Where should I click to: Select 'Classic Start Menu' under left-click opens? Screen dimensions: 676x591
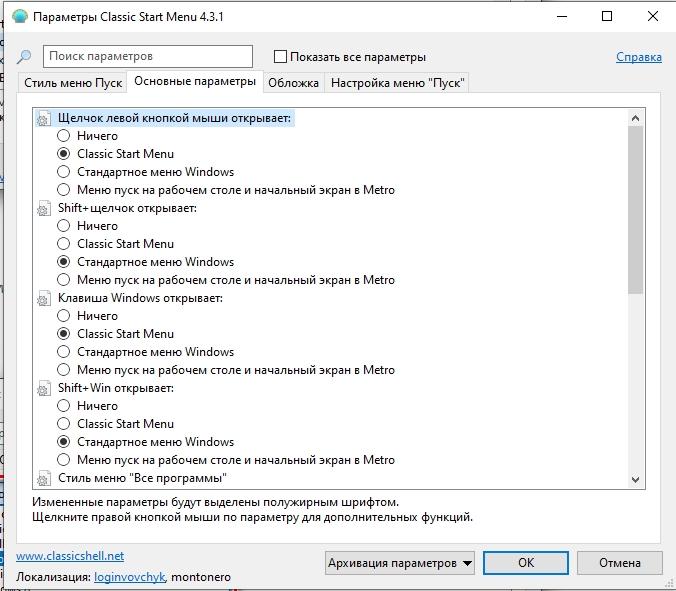coord(63,154)
